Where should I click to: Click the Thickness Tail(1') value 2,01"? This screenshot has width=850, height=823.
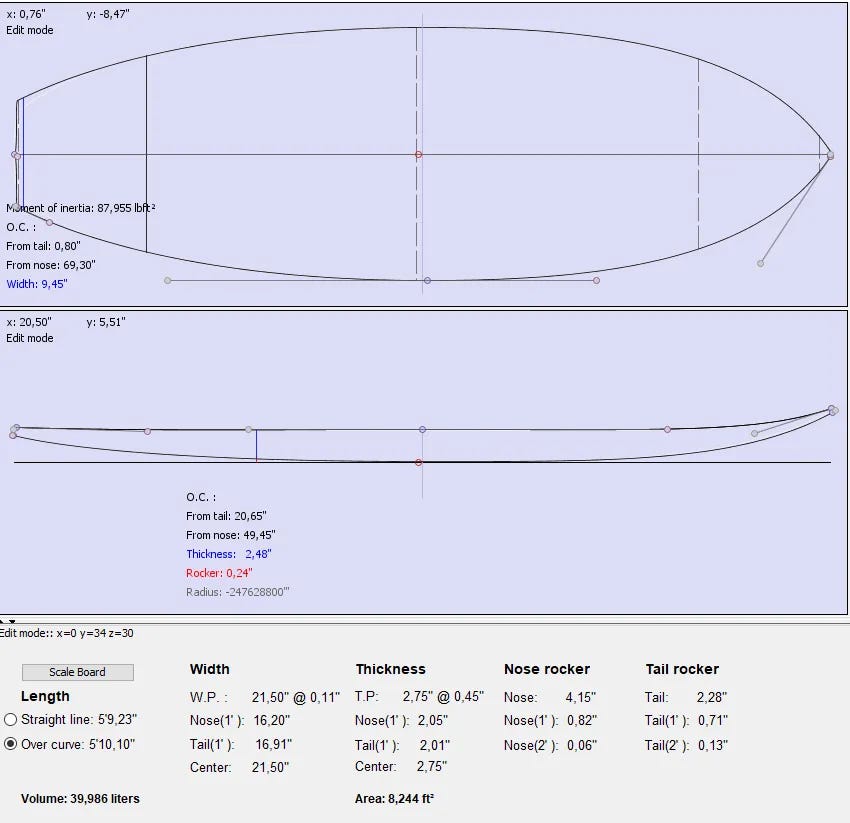pos(435,745)
